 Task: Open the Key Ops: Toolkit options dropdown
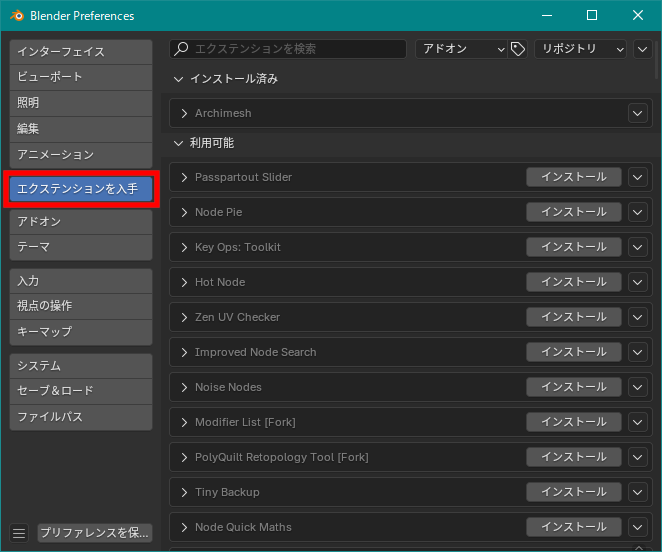coord(638,247)
